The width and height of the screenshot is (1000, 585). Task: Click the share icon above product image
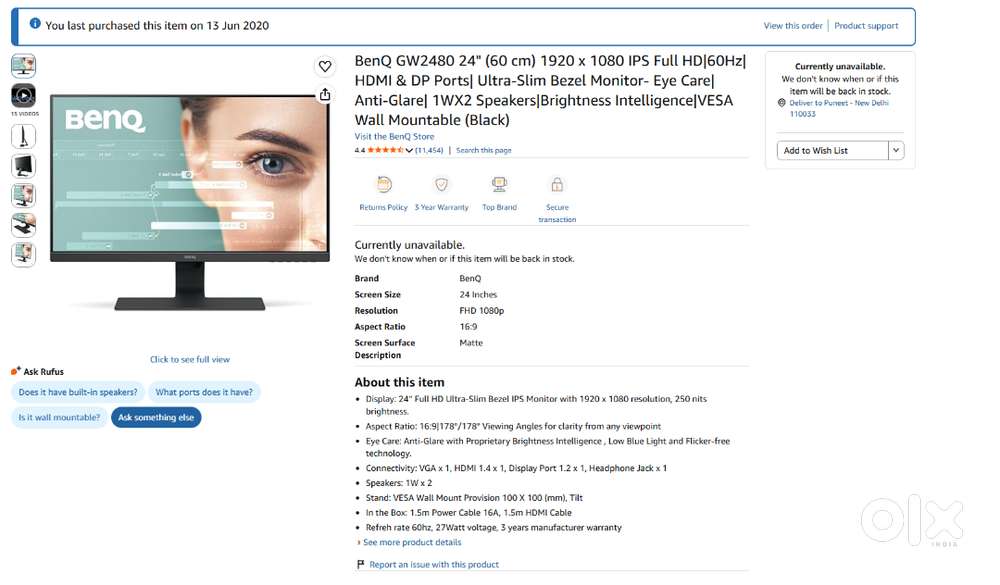coord(325,94)
